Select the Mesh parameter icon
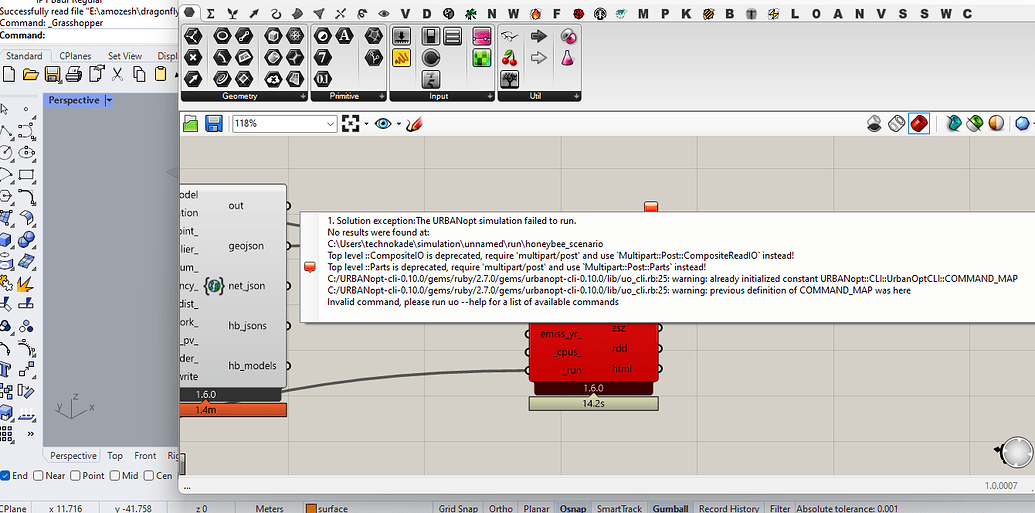This screenshot has width=1035, height=513. [x=294, y=36]
